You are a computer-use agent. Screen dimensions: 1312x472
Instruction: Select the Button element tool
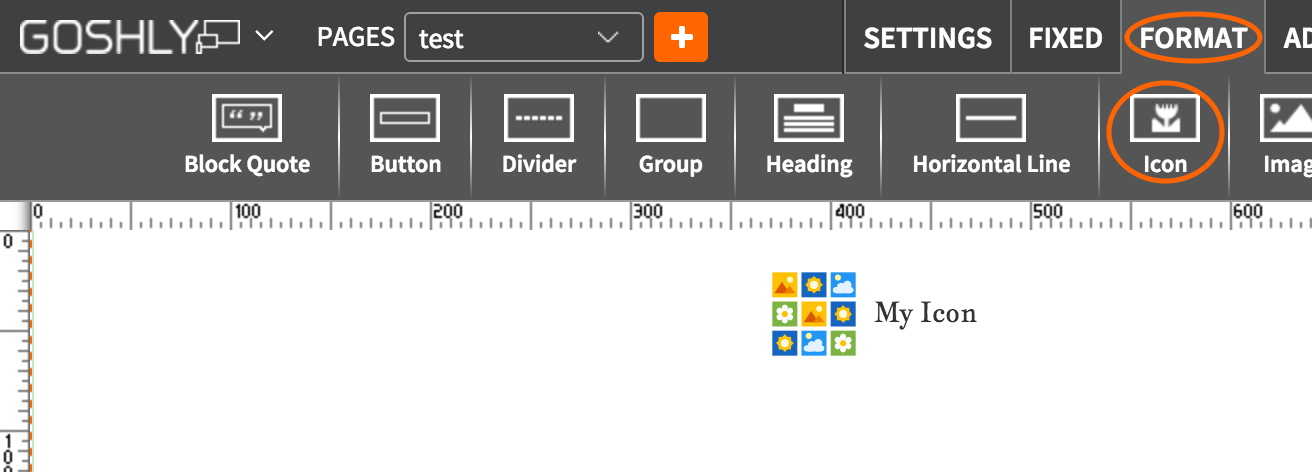[x=405, y=136]
